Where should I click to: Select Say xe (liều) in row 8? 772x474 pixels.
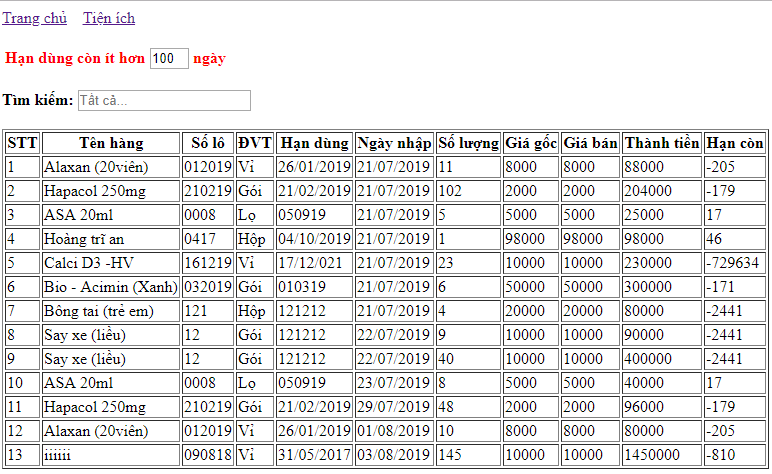(111, 335)
